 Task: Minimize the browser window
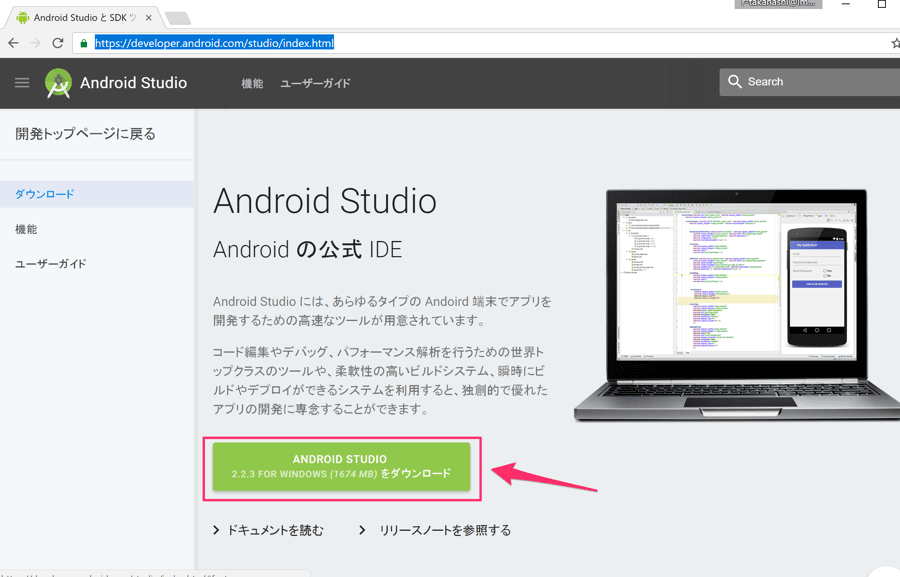[x=845, y=4]
